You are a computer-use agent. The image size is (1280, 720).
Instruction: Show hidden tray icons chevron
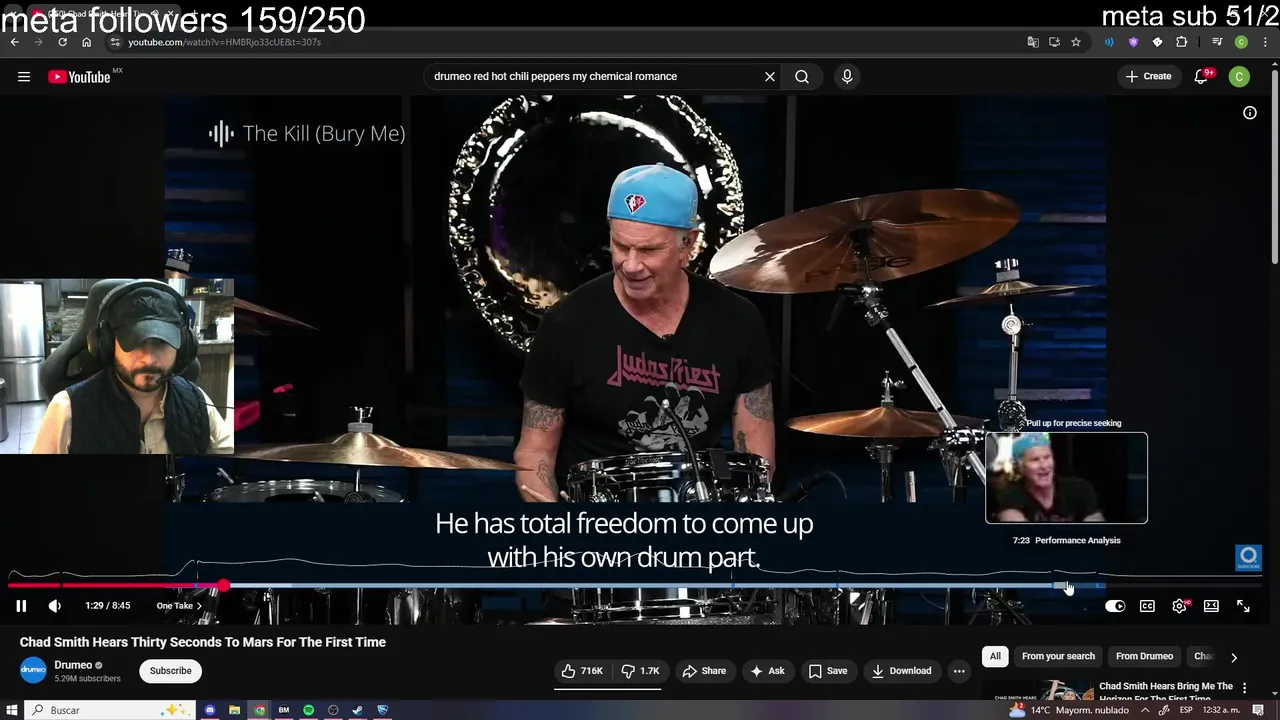point(1145,710)
